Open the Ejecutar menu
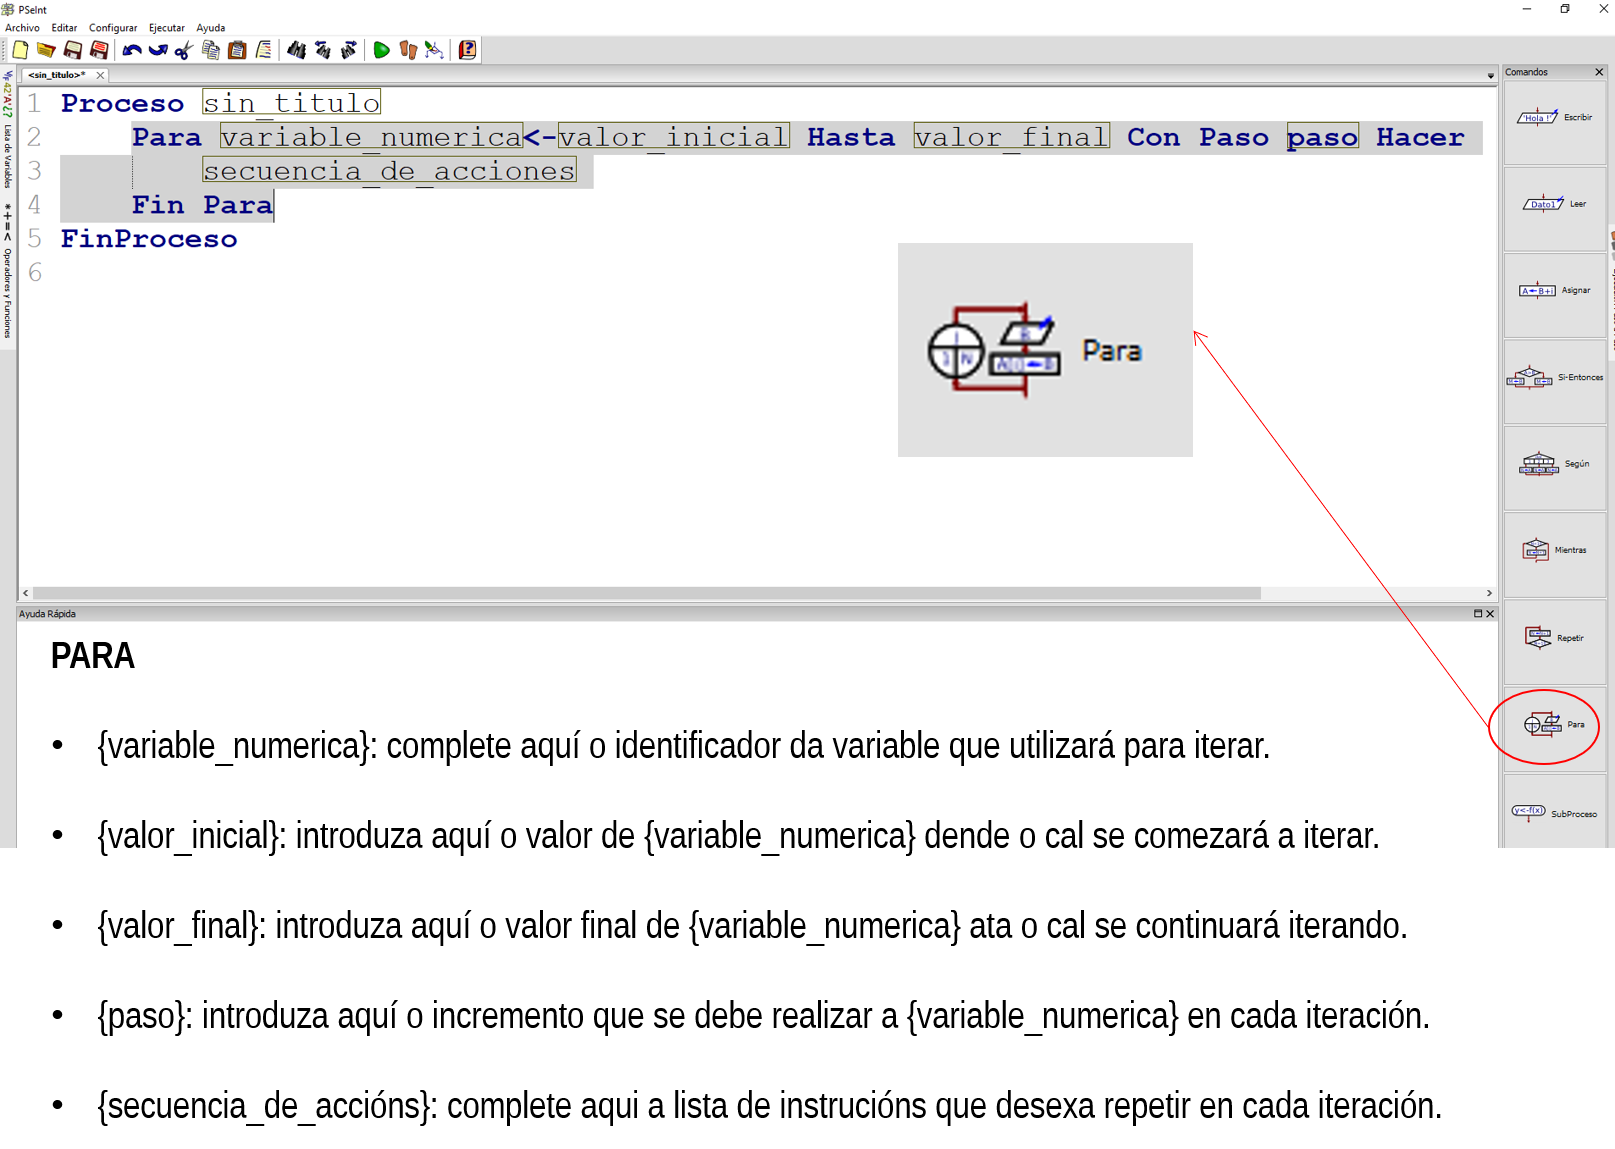Image resolution: width=1615 pixels, height=1149 pixels. click(x=166, y=27)
